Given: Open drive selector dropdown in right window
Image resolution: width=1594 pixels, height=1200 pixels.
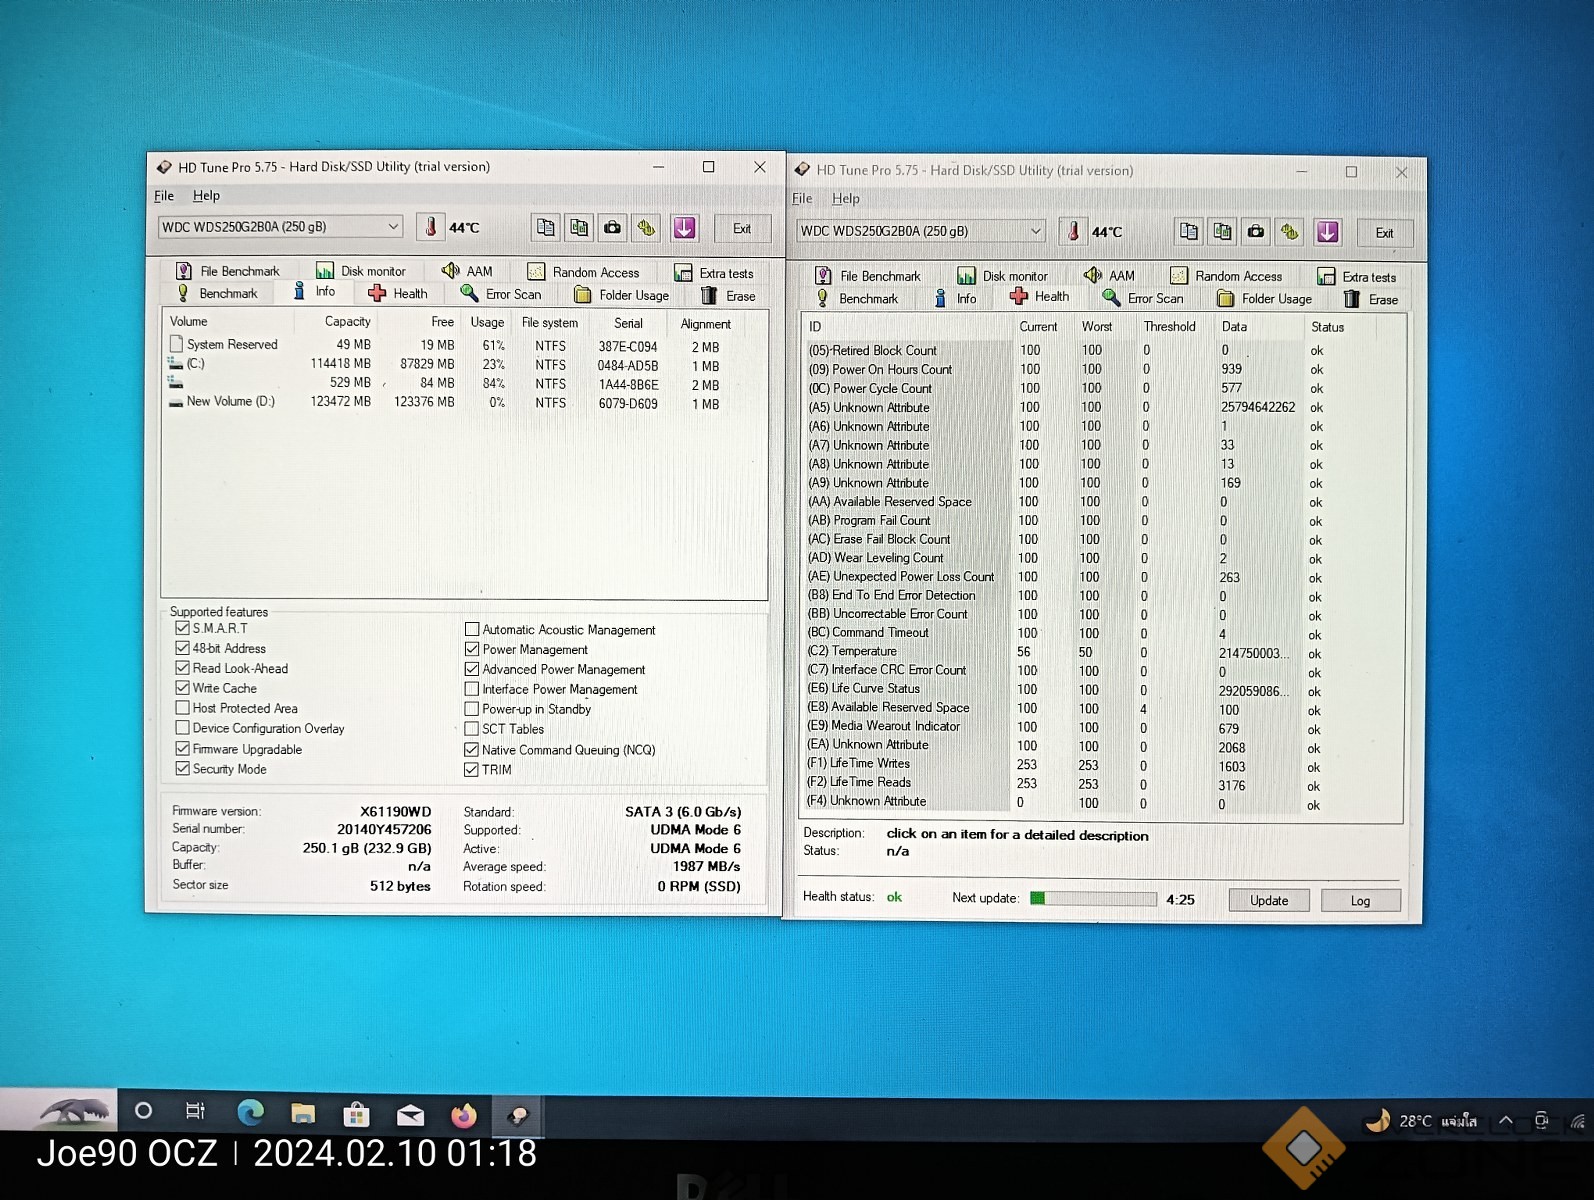Looking at the screenshot, I should click(x=920, y=231).
